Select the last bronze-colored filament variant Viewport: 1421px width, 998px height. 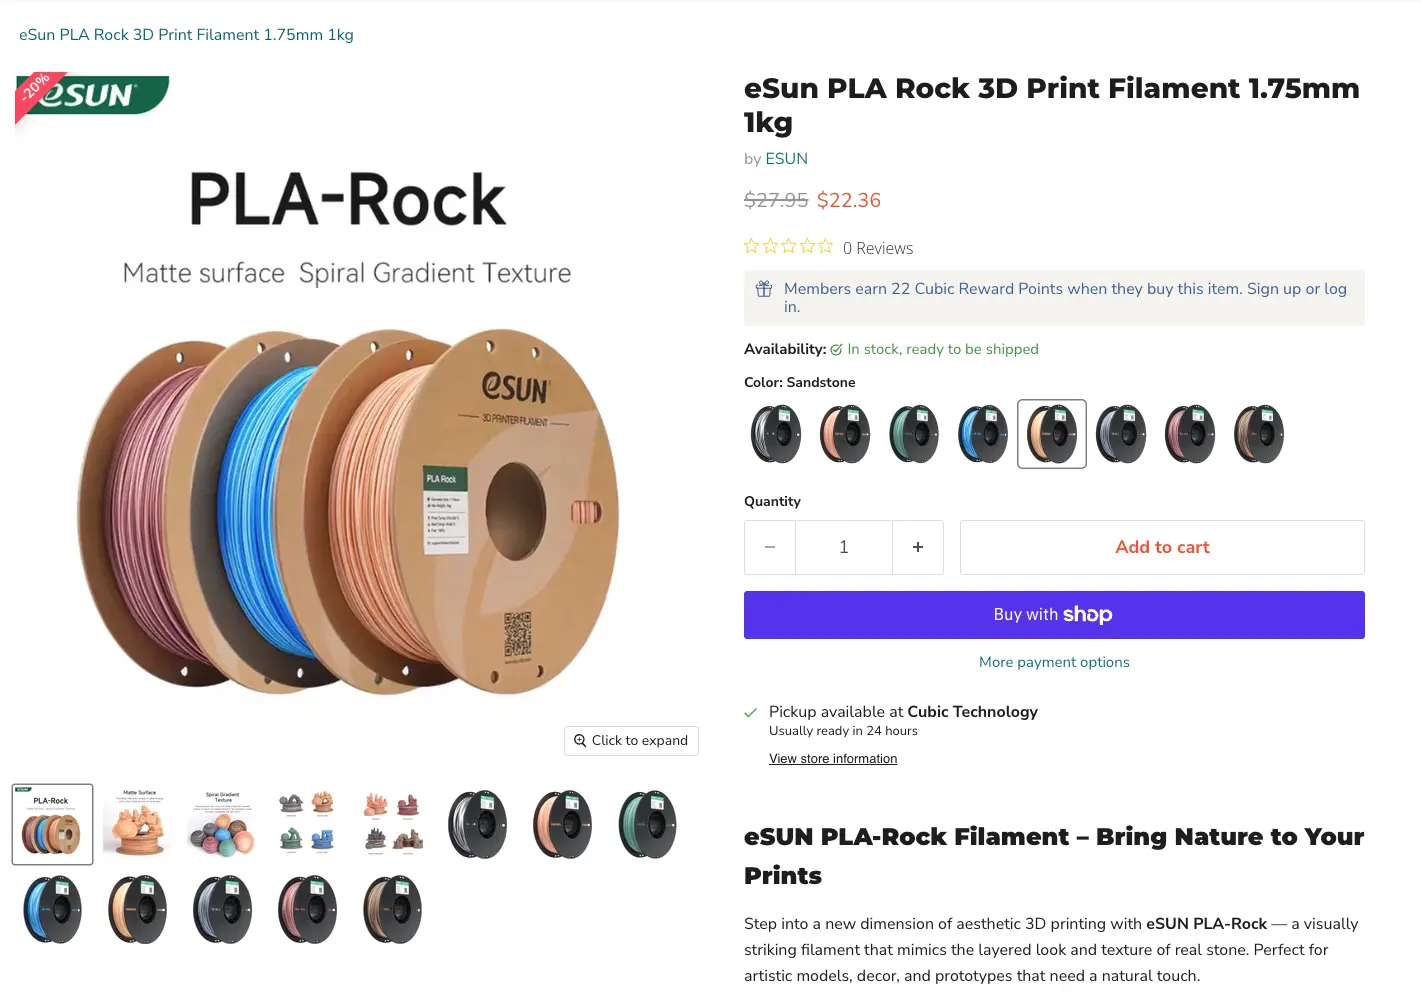pyautogui.click(x=1258, y=434)
